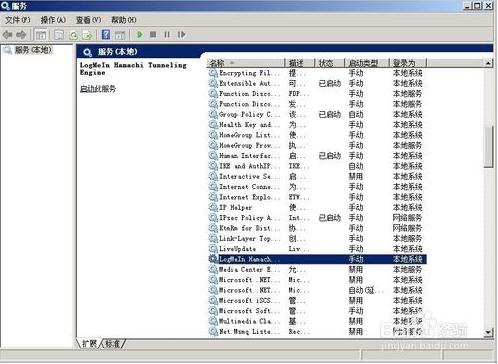
Task: Click the 启动此服务 link
Action: pos(98,89)
